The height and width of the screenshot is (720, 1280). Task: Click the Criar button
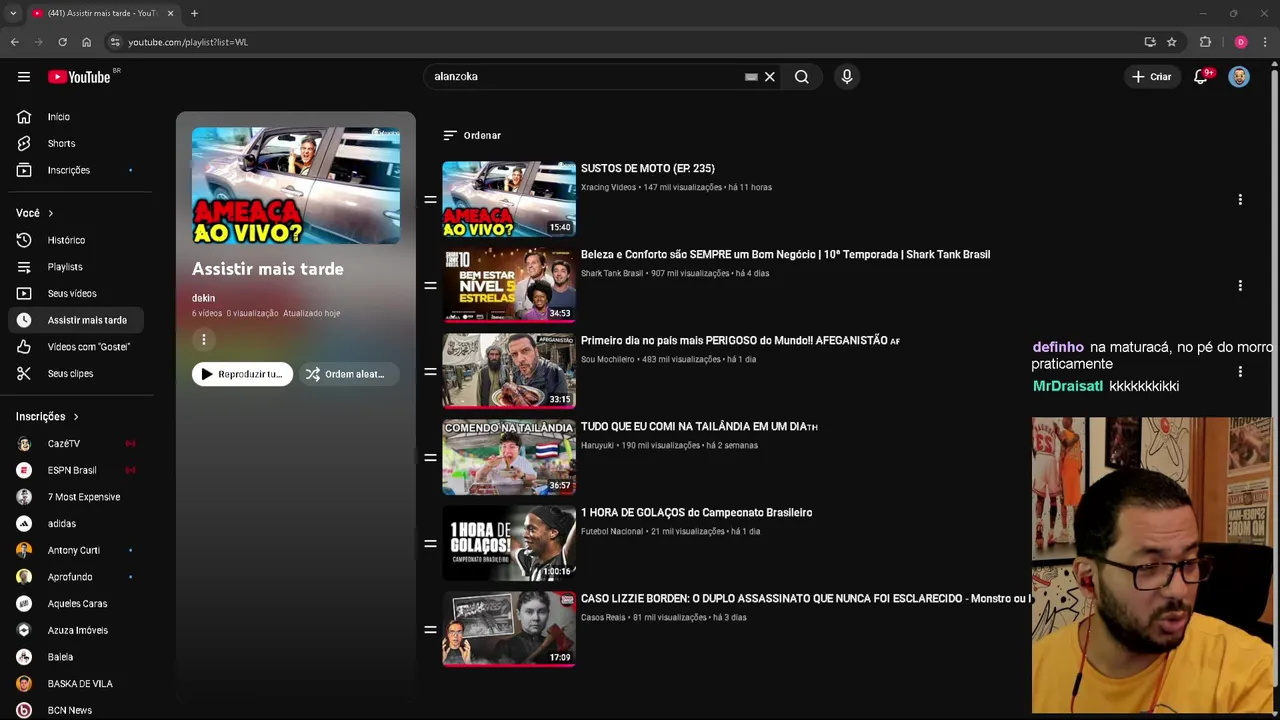(1151, 77)
